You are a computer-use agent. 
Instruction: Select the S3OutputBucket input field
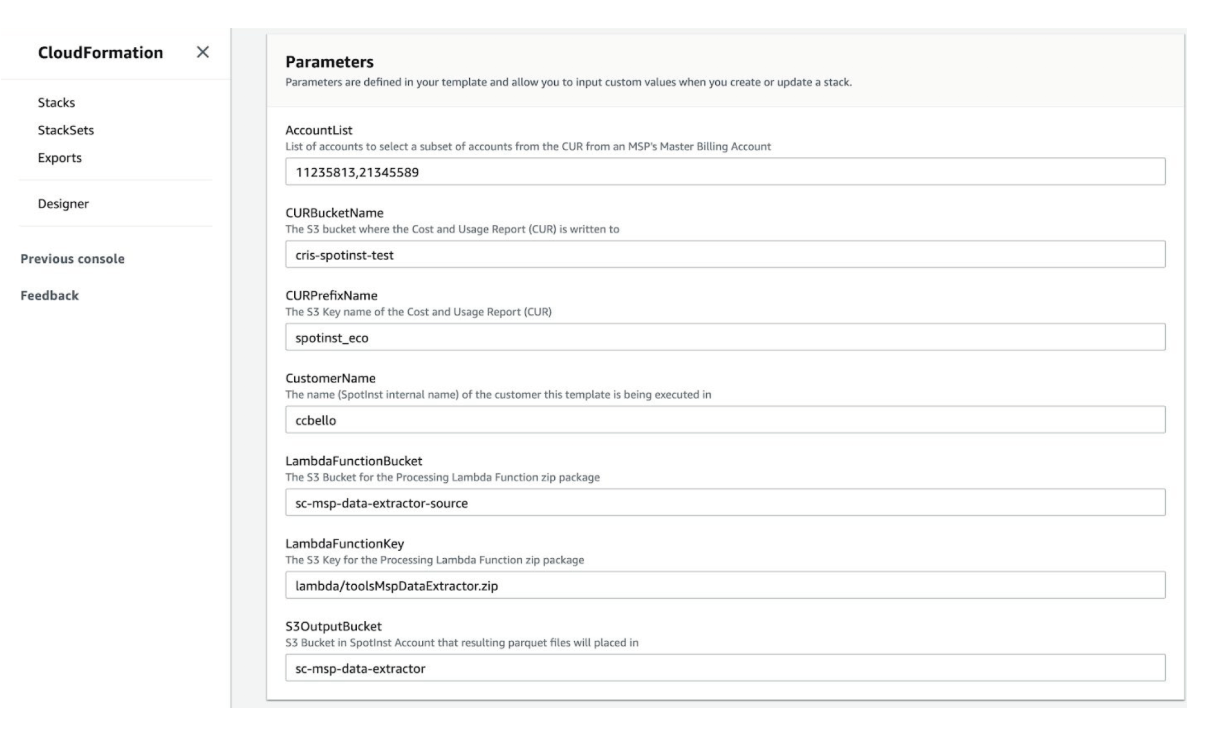(x=725, y=668)
